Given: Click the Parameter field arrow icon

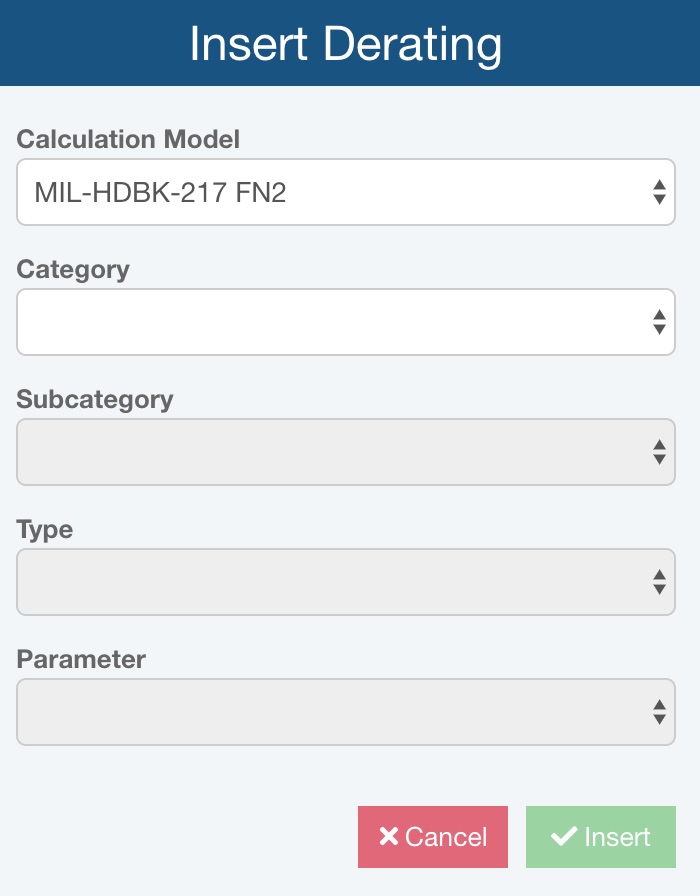Looking at the screenshot, I should (659, 712).
